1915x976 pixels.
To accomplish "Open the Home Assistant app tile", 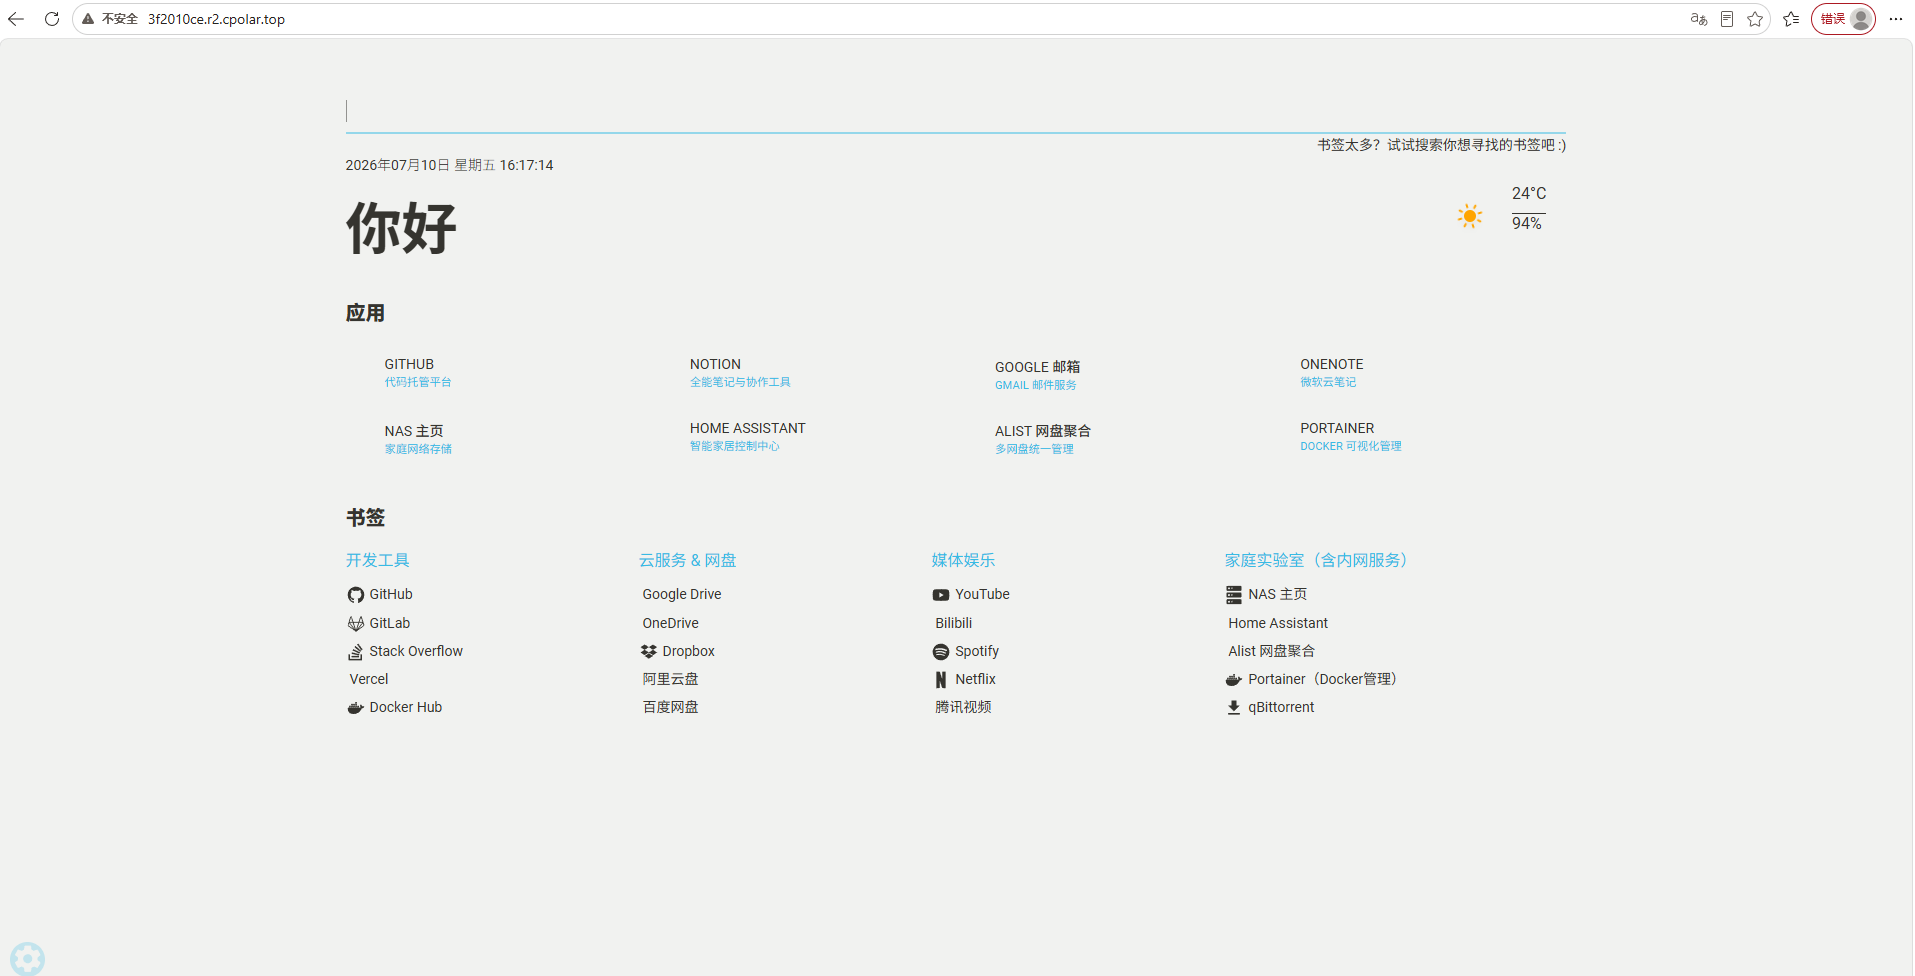I will [x=747, y=436].
